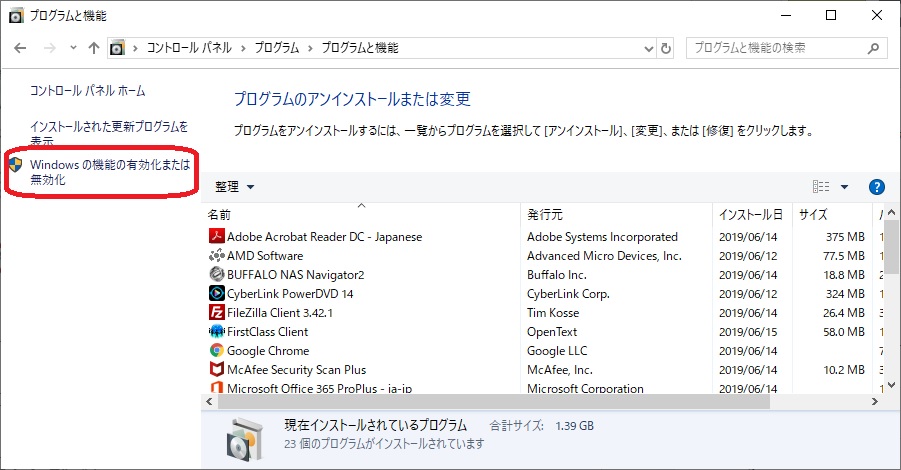Screen dimensions: 901x470
Task: Click the search magnifier icon
Action: click(873, 48)
